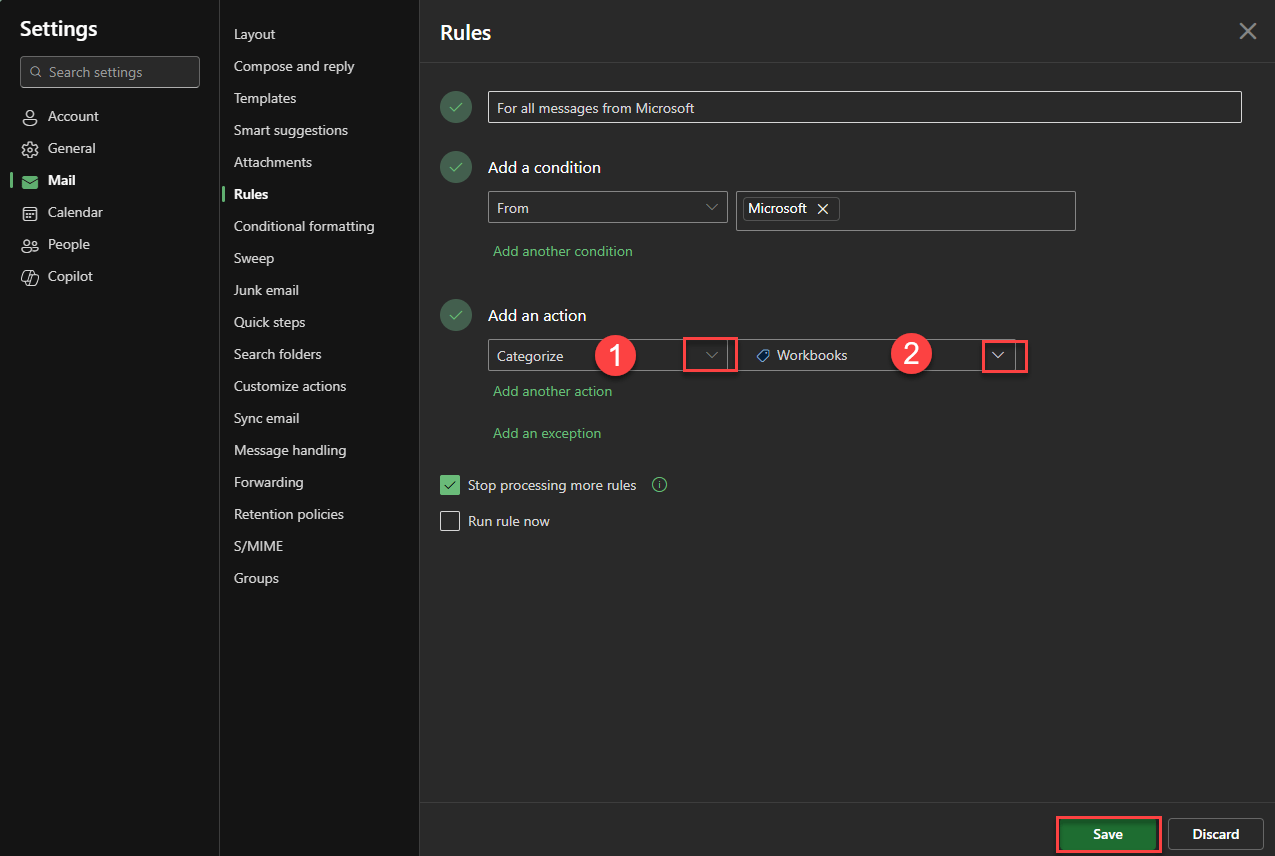Open Conditional formatting settings
Image resolution: width=1275 pixels, height=856 pixels.
[x=304, y=226]
